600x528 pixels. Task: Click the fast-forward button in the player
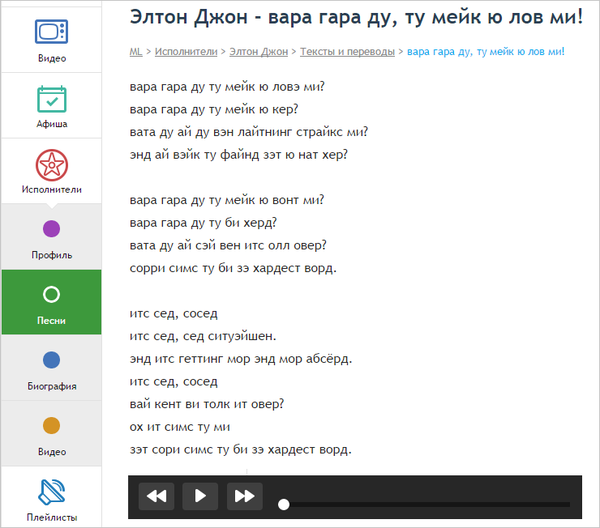tap(245, 496)
